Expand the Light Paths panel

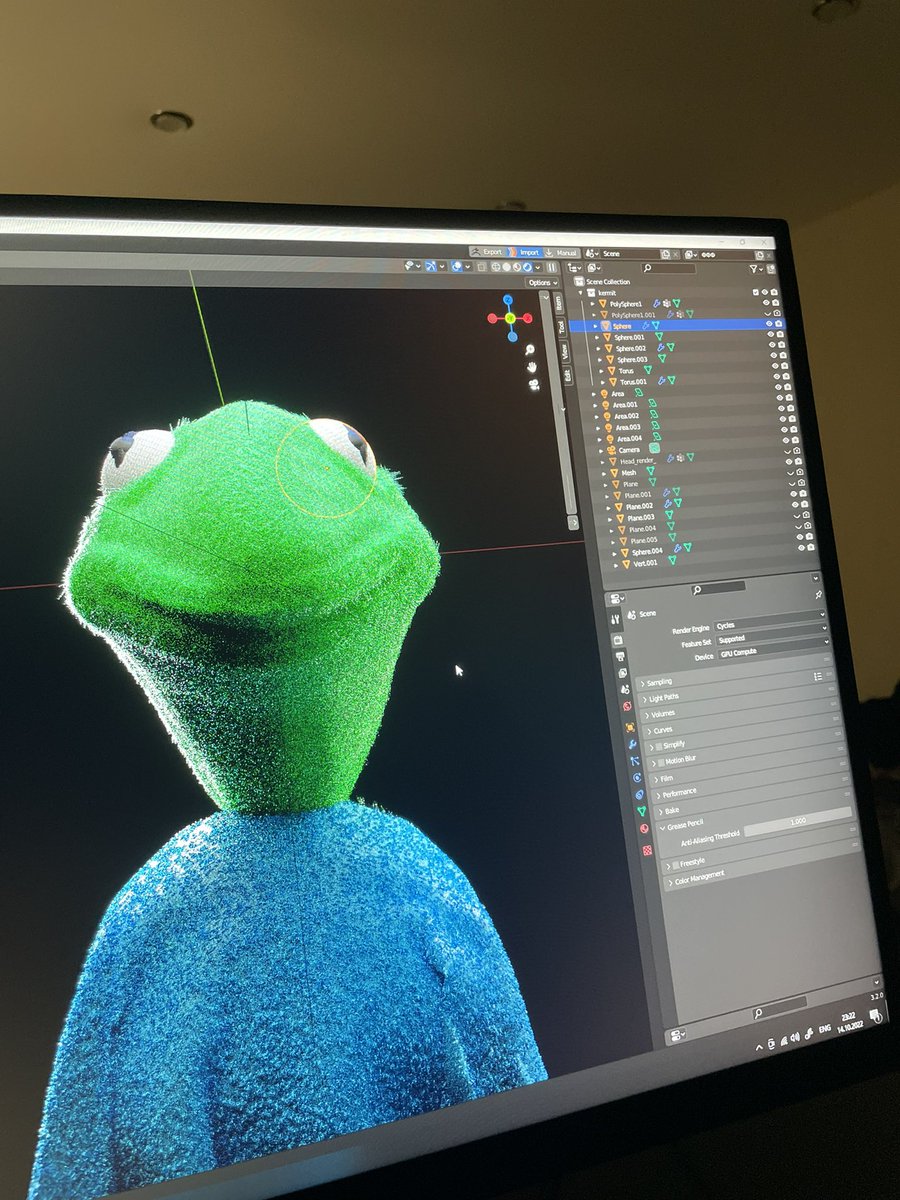pos(644,699)
